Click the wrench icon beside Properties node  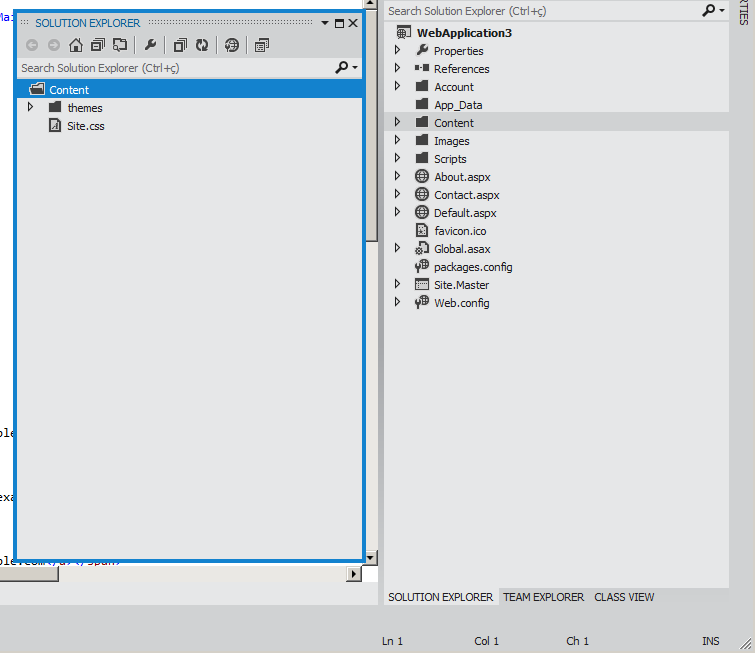(422, 50)
